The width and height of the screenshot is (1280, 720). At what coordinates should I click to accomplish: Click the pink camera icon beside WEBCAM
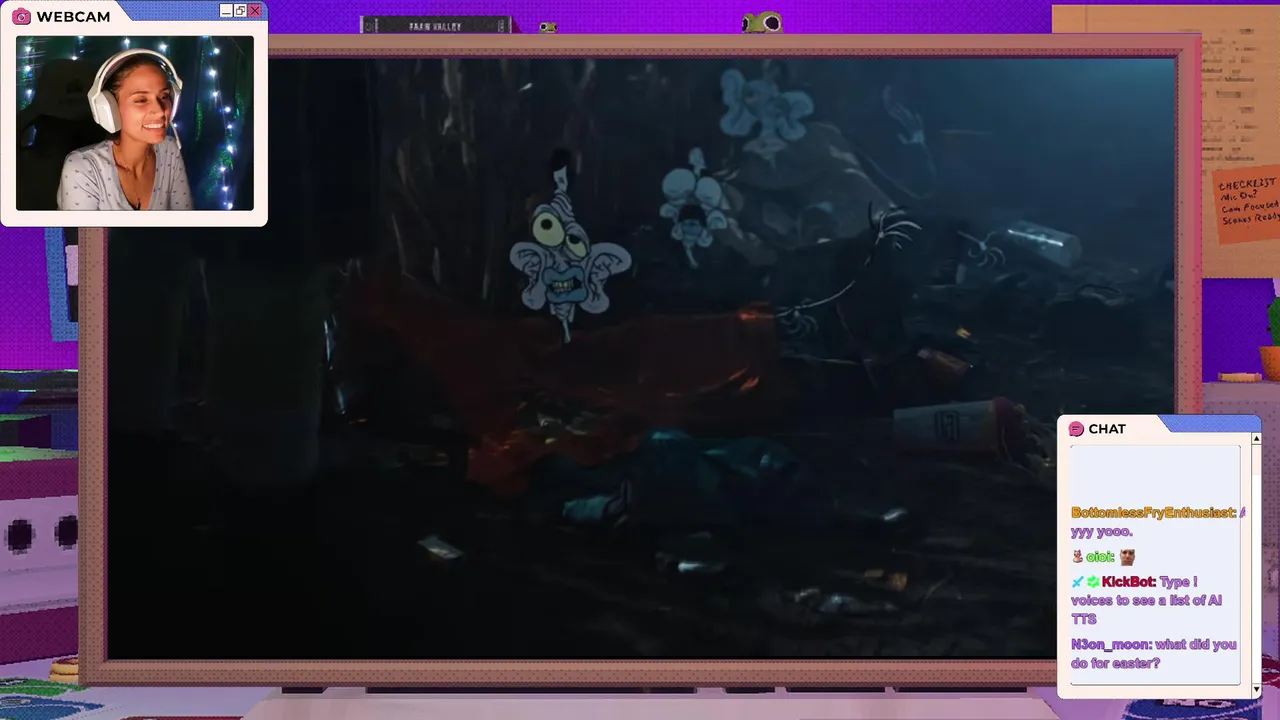(x=21, y=16)
